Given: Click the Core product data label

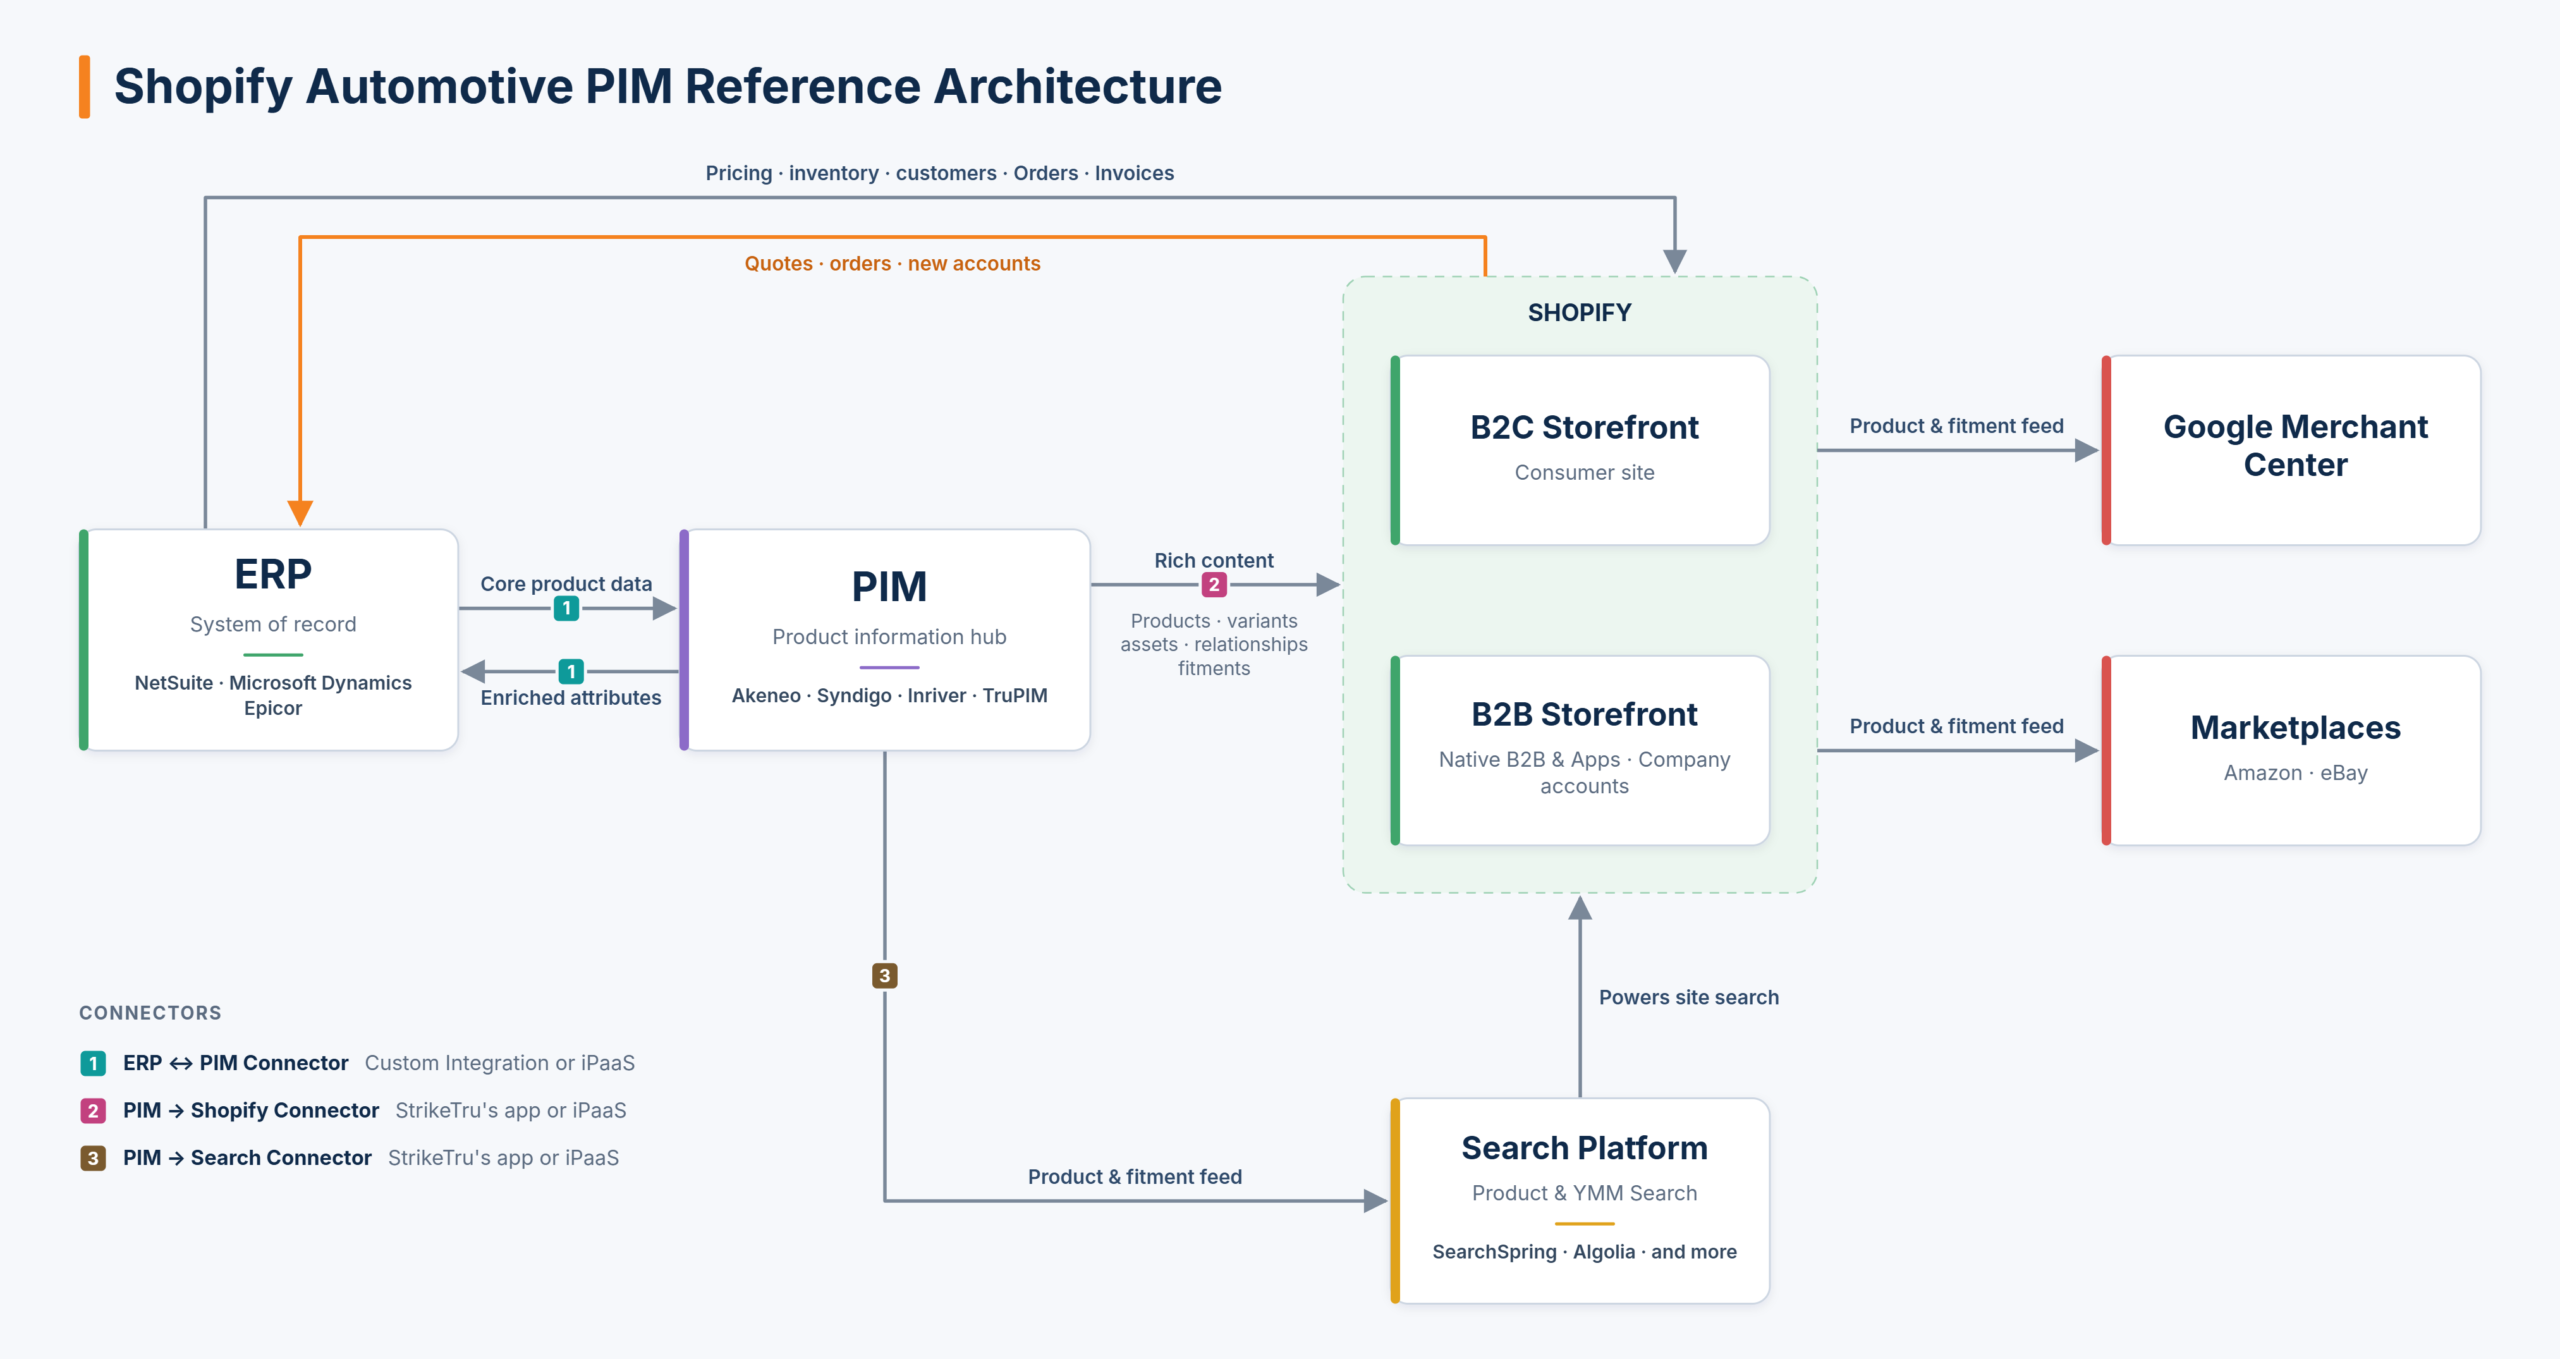Looking at the screenshot, I should pos(566,584).
